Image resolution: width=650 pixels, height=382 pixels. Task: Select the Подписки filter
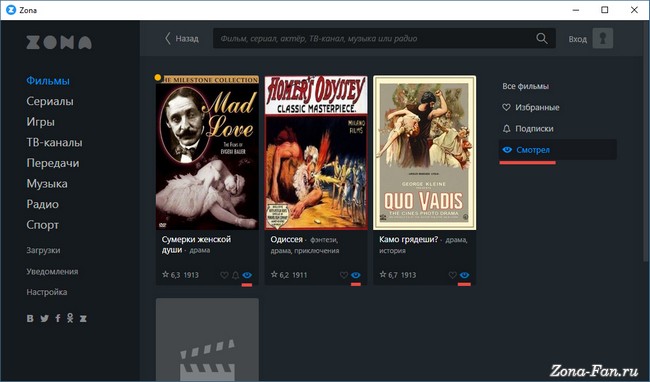pyautogui.click(x=528, y=128)
